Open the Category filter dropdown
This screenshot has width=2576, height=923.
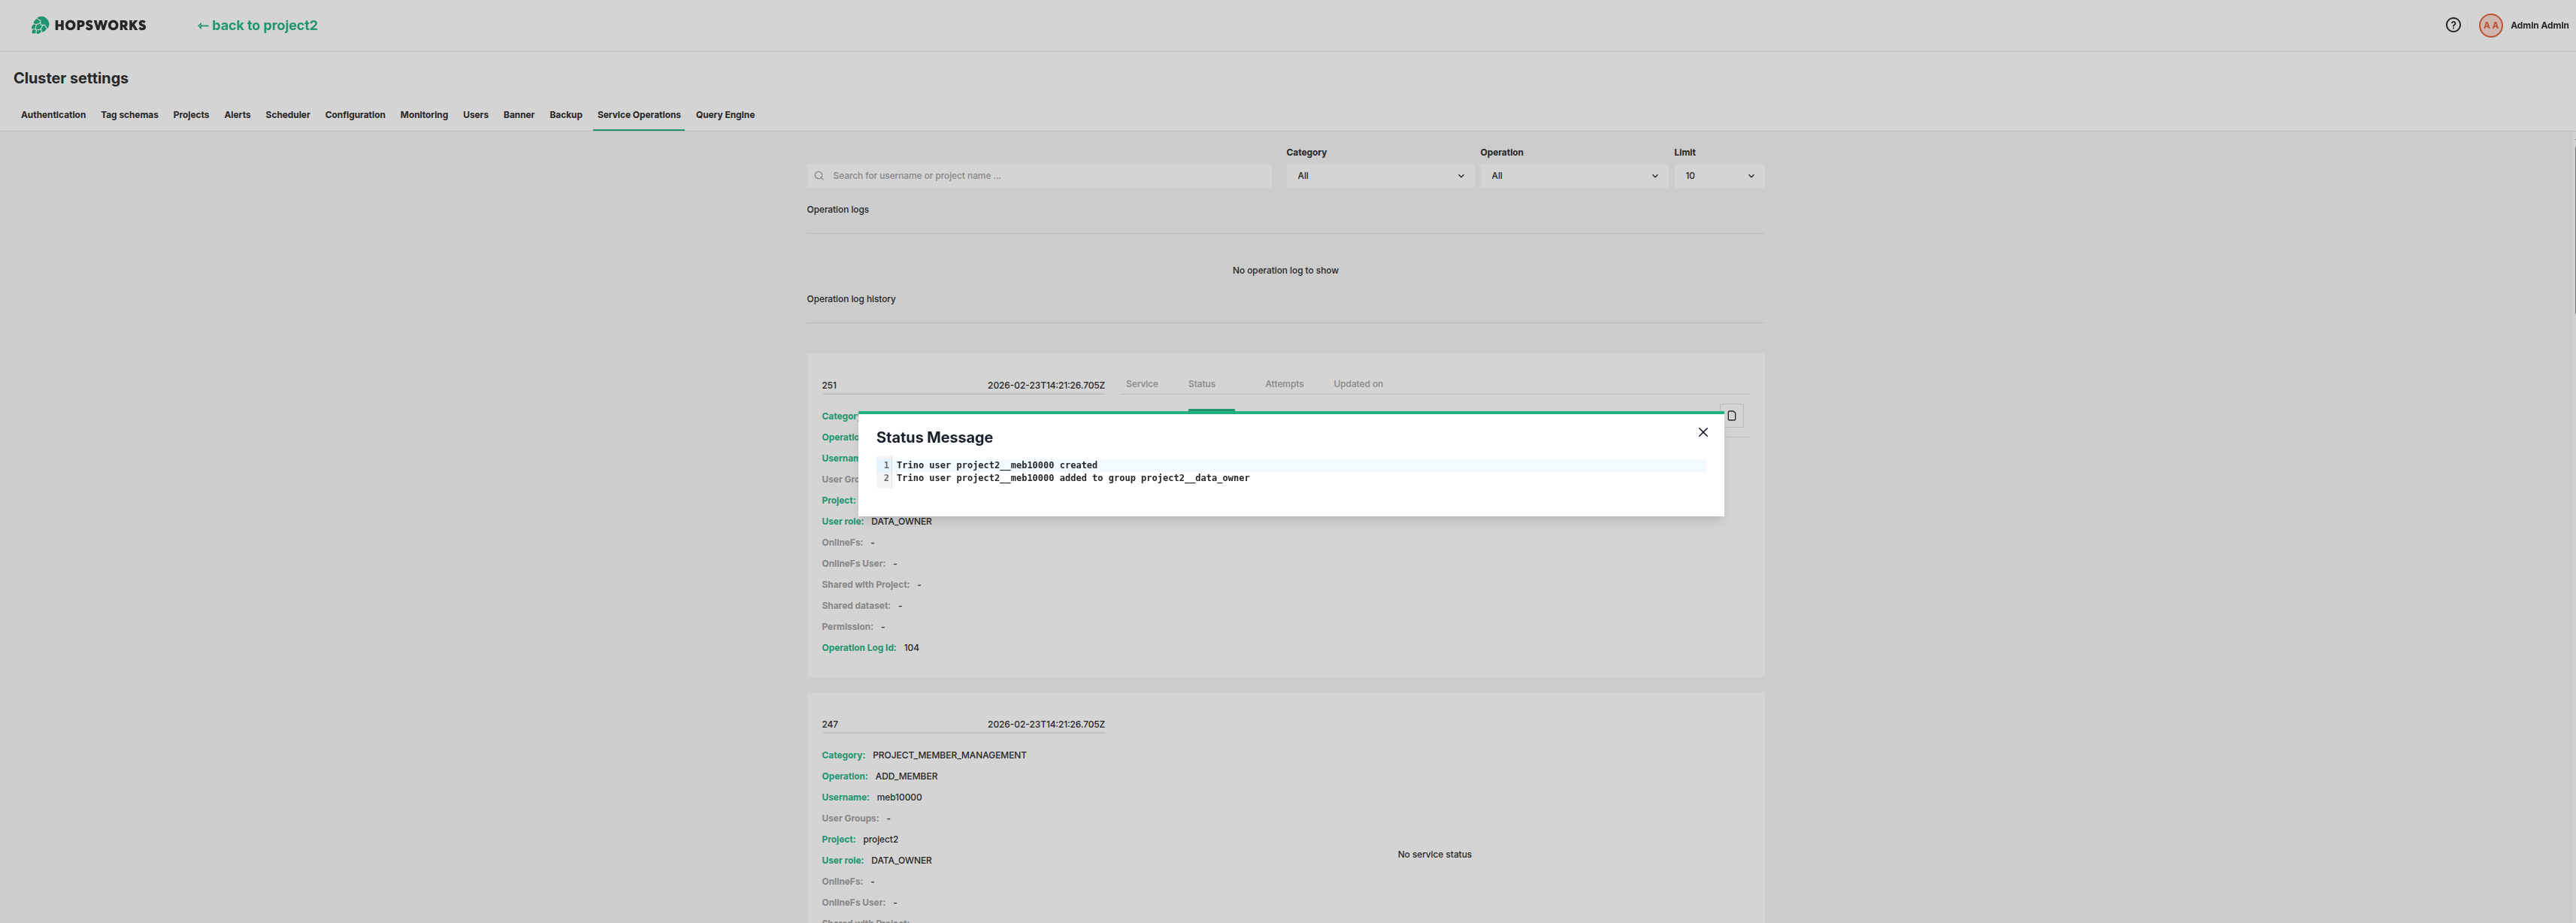1380,175
